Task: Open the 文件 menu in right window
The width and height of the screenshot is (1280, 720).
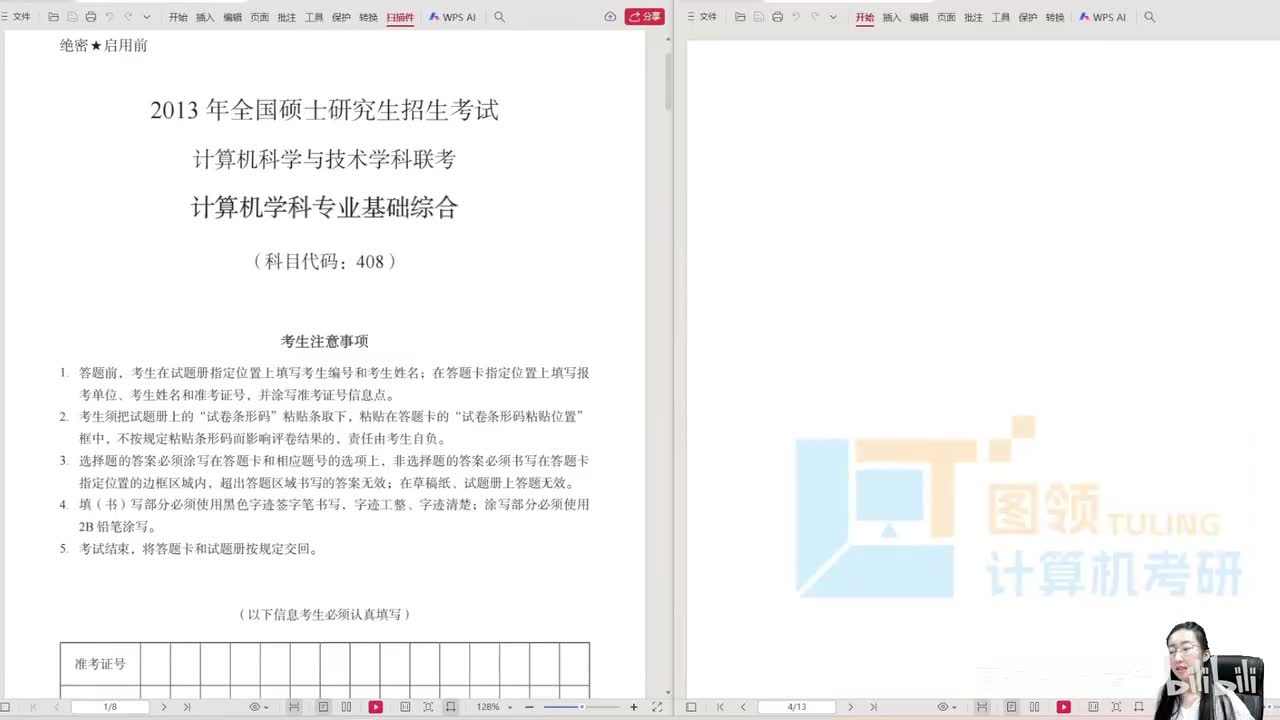Action: [x=703, y=17]
